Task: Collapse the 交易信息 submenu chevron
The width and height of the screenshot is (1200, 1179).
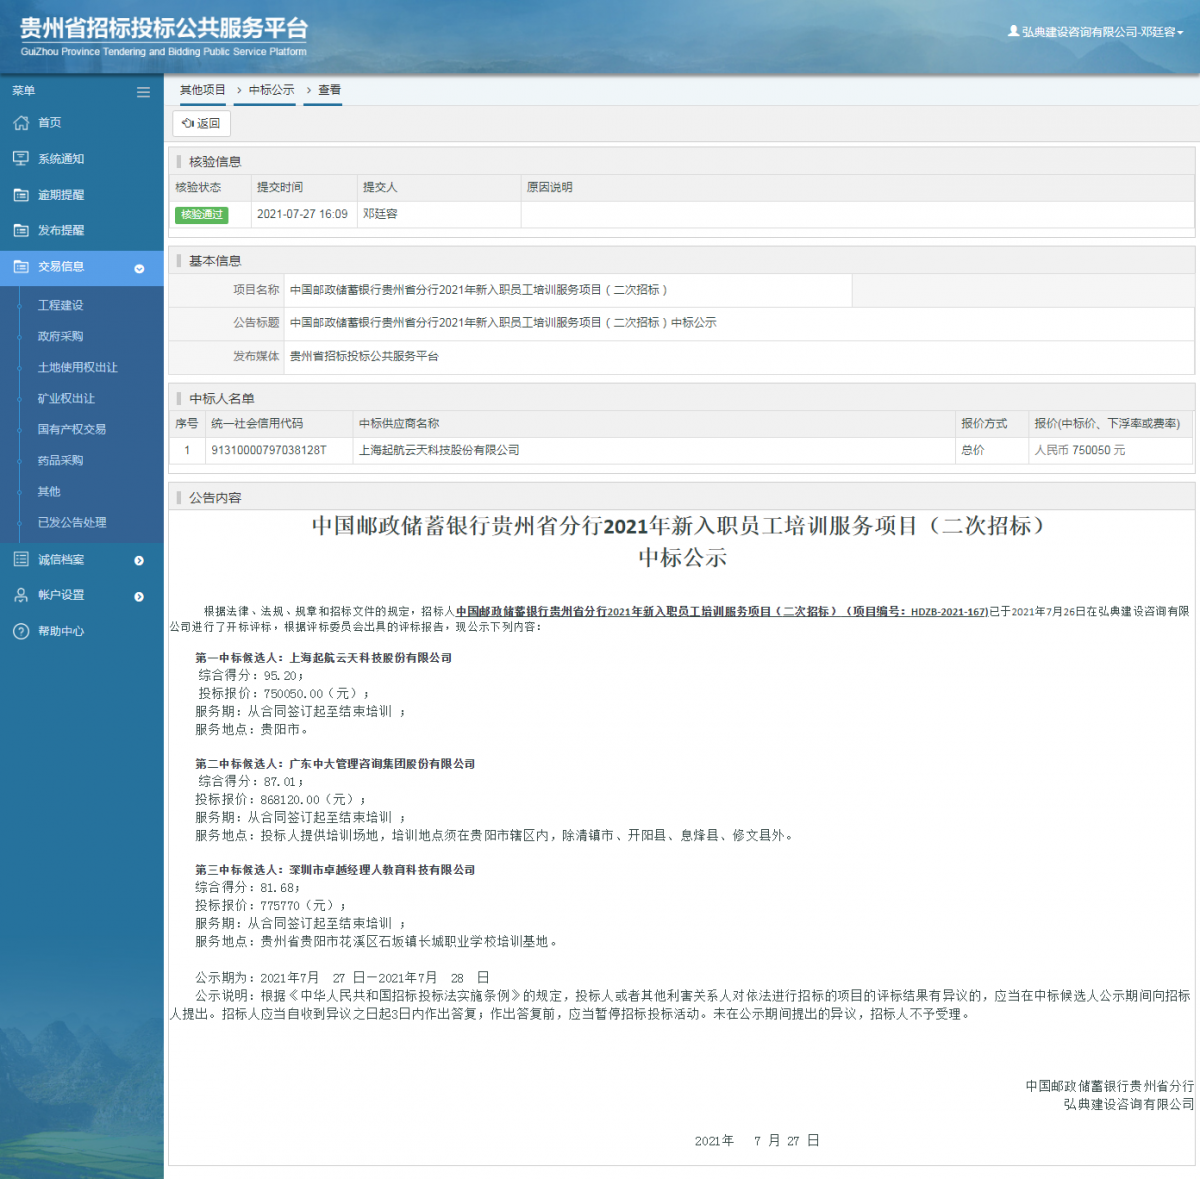Action: pyautogui.click(x=139, y=269)
